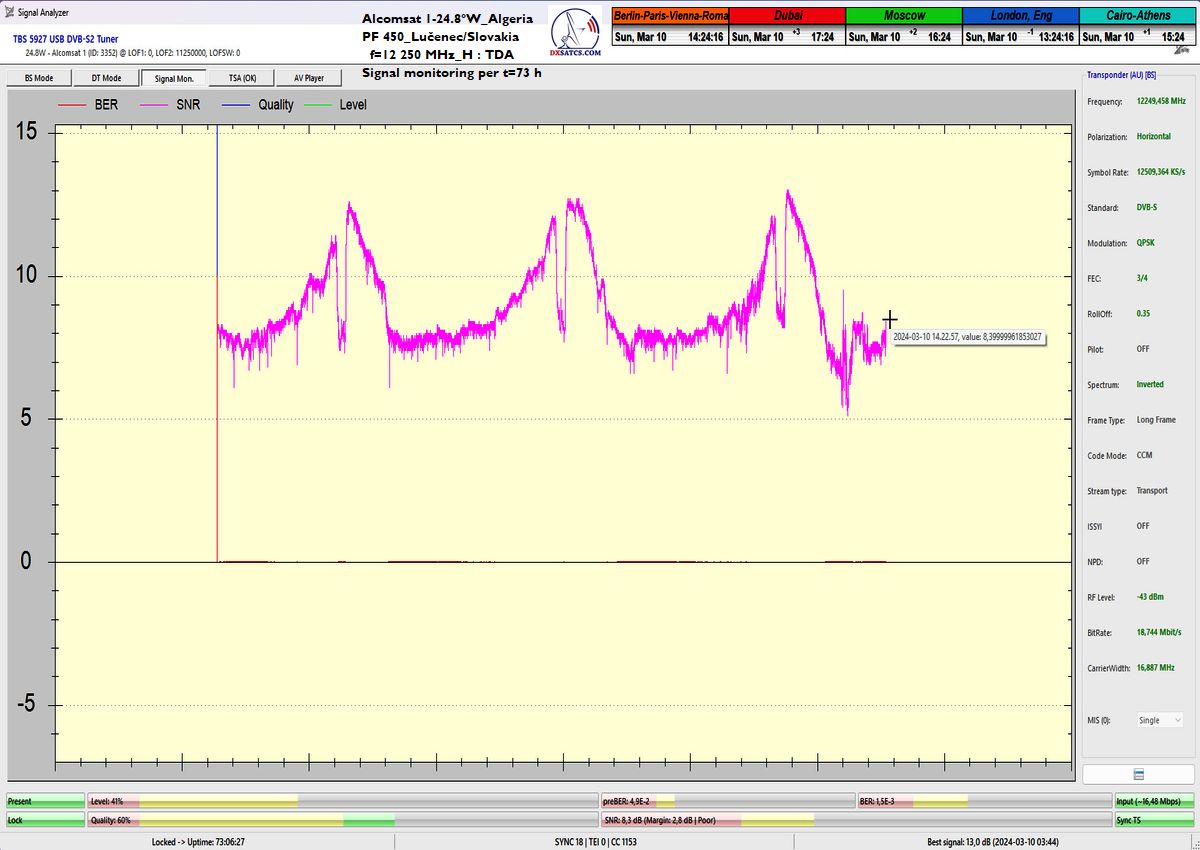Click the Level 41% signal bar
The width and height of the screenshot is (1200, 850).
[242, 801]
